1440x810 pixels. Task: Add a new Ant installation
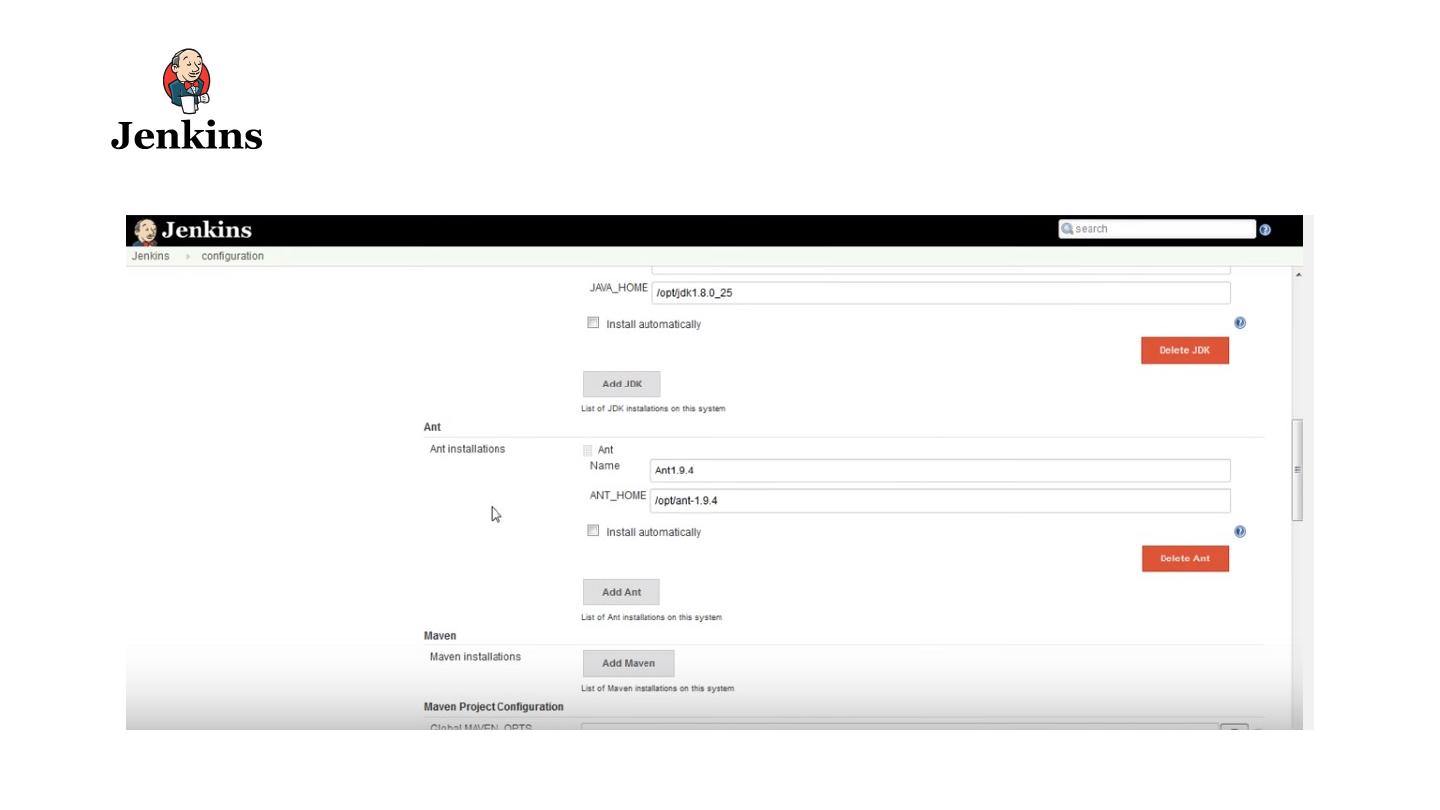(621, 592)
